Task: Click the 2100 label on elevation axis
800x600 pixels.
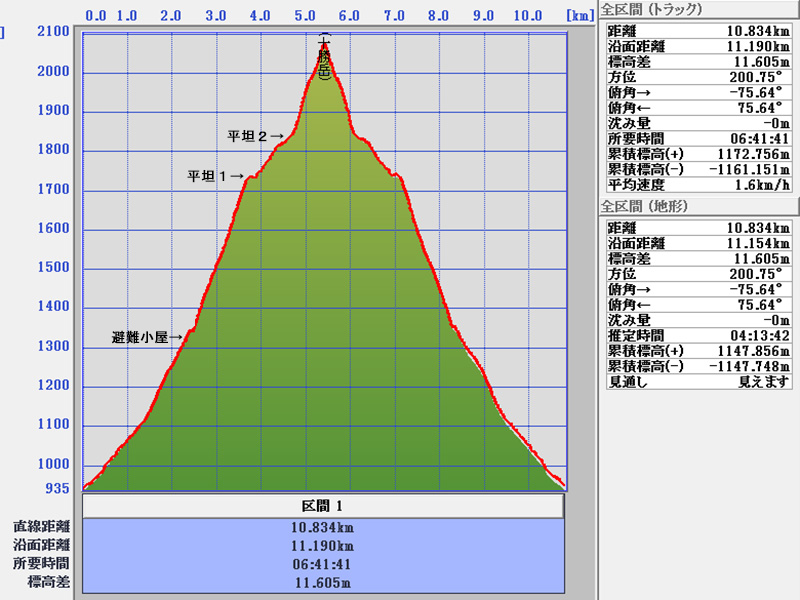Action: [x=53, y=33]
